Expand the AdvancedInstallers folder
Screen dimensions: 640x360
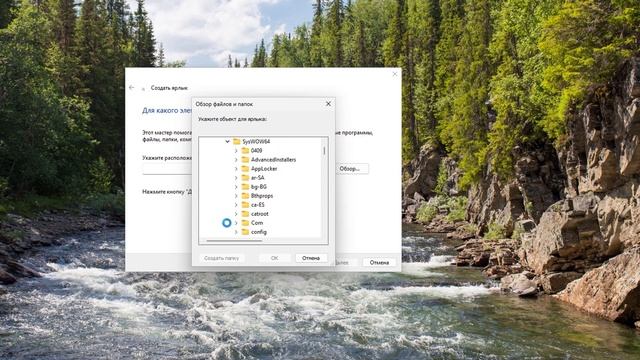click(236, 160)
